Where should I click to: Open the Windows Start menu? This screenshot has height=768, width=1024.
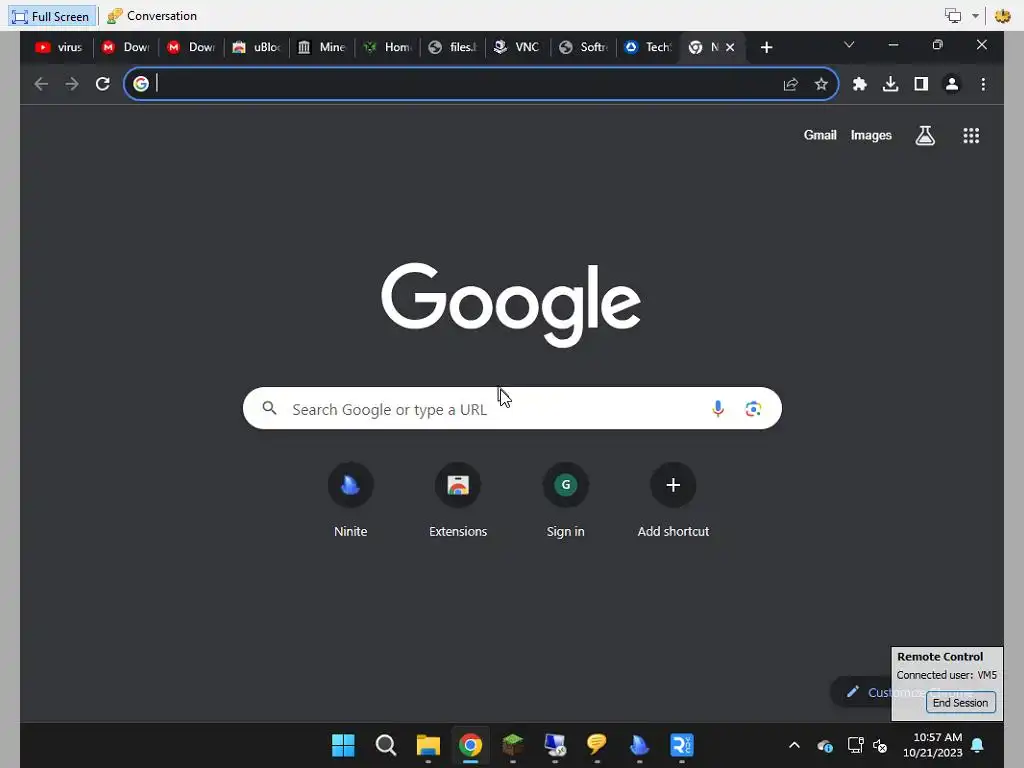click(x=343, y=745)
